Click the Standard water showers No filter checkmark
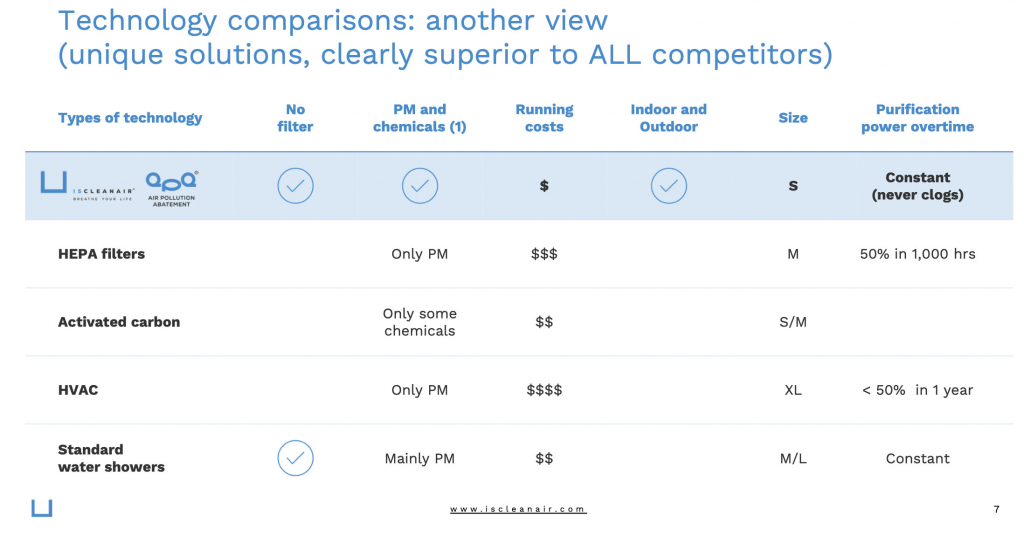 coord(295,458)
